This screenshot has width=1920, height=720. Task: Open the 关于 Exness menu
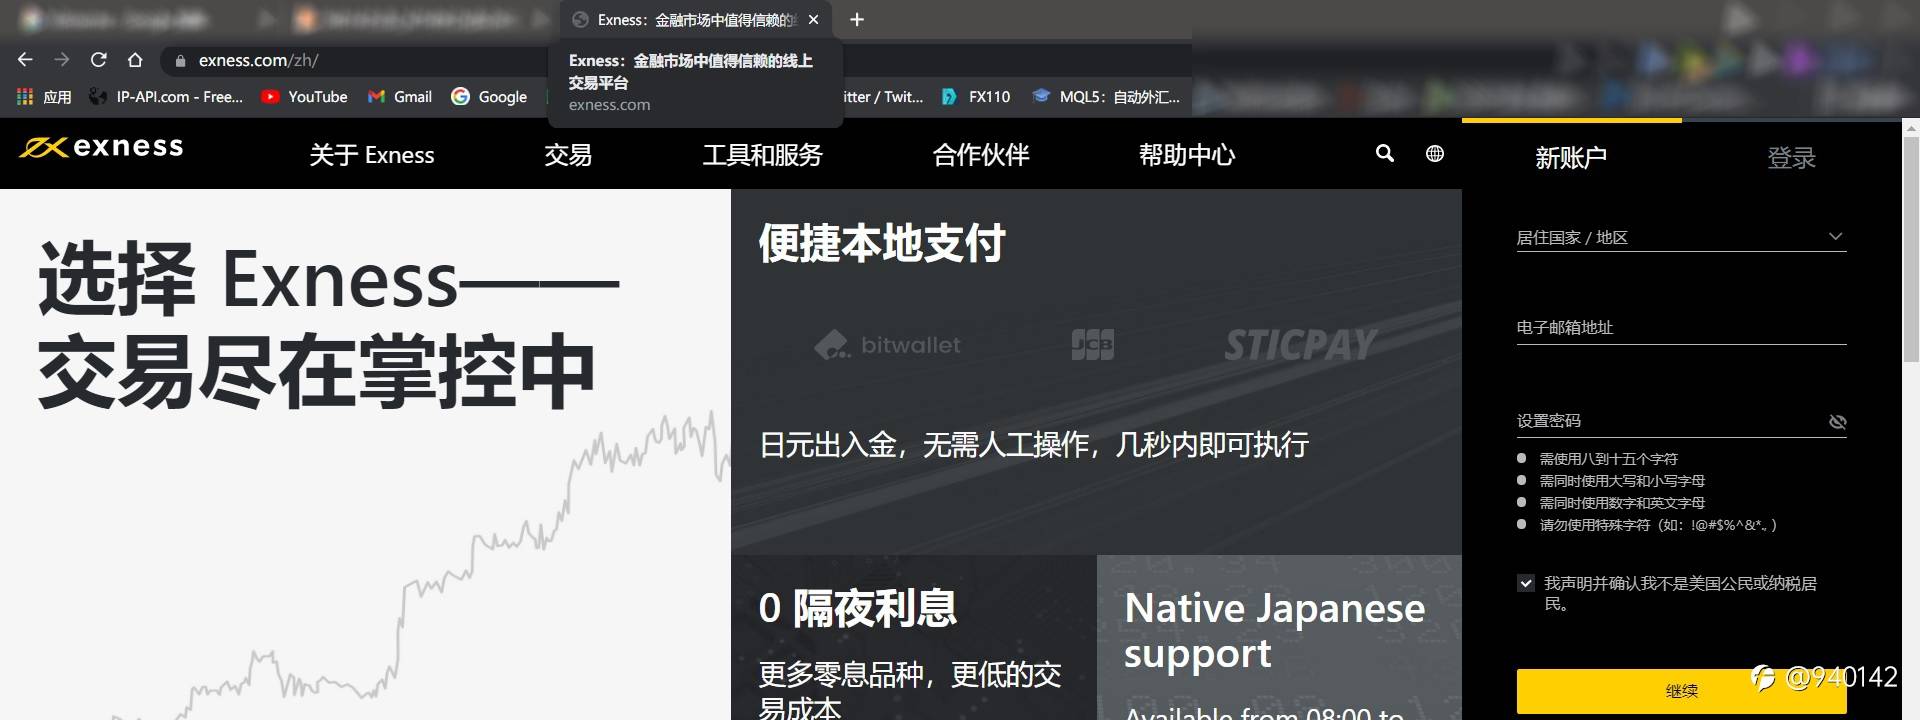coord(372,155)
